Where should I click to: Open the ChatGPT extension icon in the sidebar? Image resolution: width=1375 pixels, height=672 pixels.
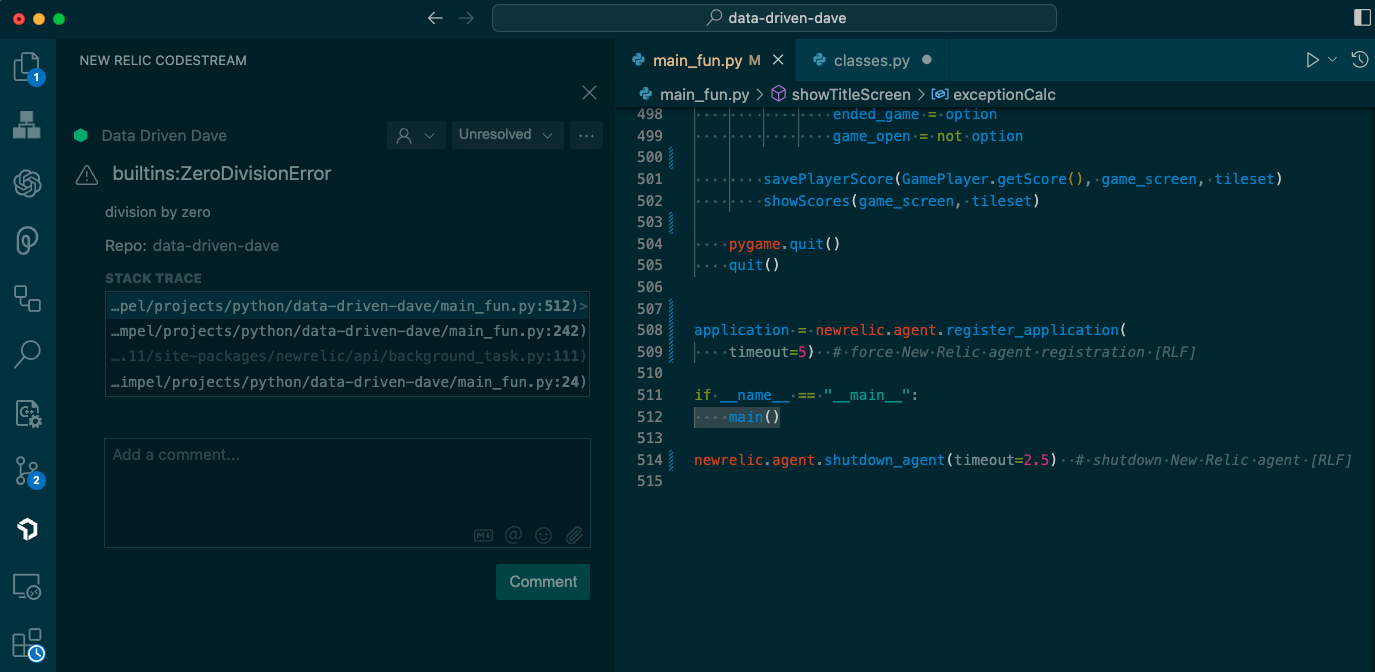[27, 183]
